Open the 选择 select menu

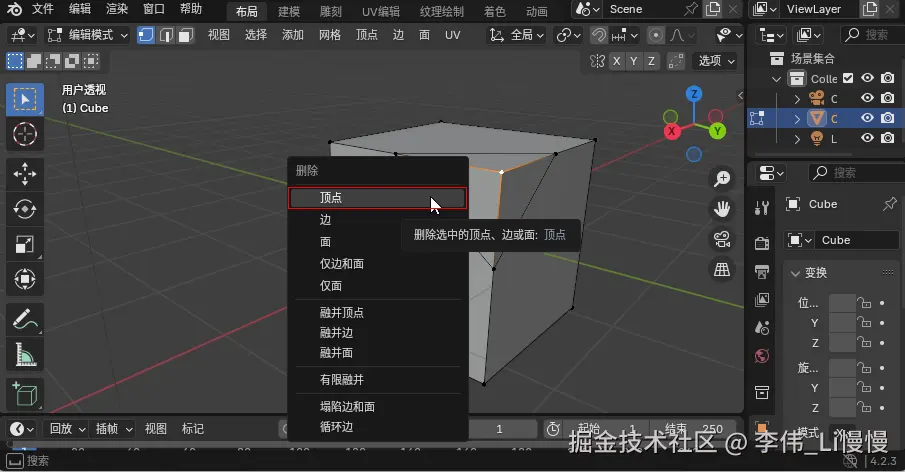point(256,35)
